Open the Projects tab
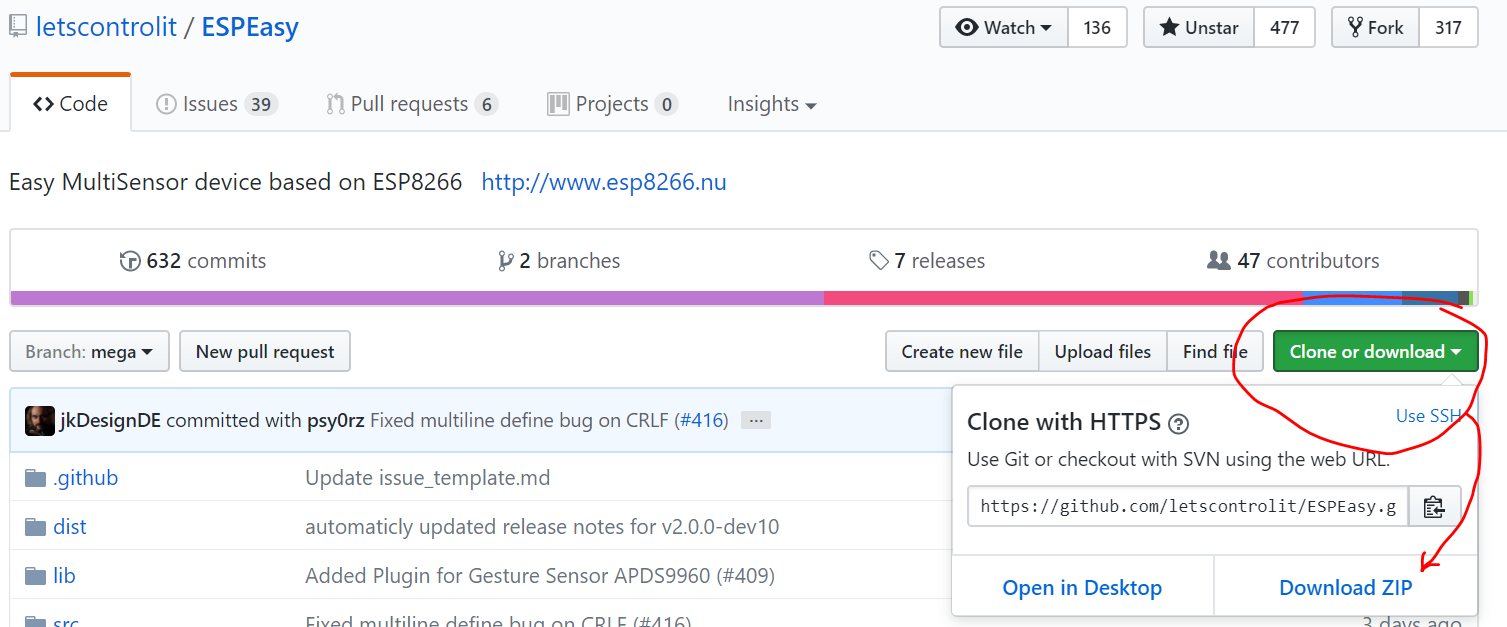 coord(613,104)
